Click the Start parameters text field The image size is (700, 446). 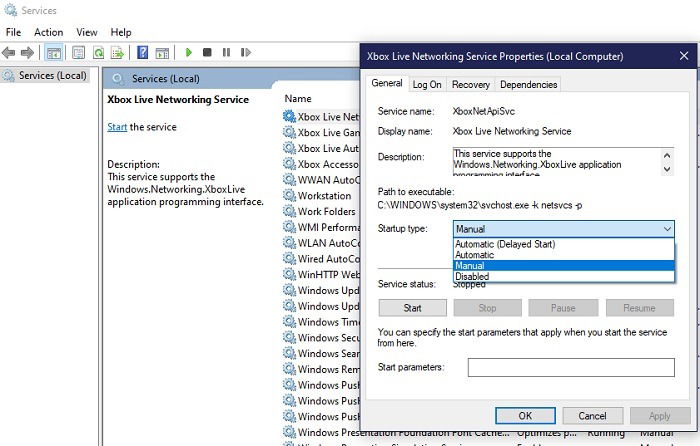[571, 367]
